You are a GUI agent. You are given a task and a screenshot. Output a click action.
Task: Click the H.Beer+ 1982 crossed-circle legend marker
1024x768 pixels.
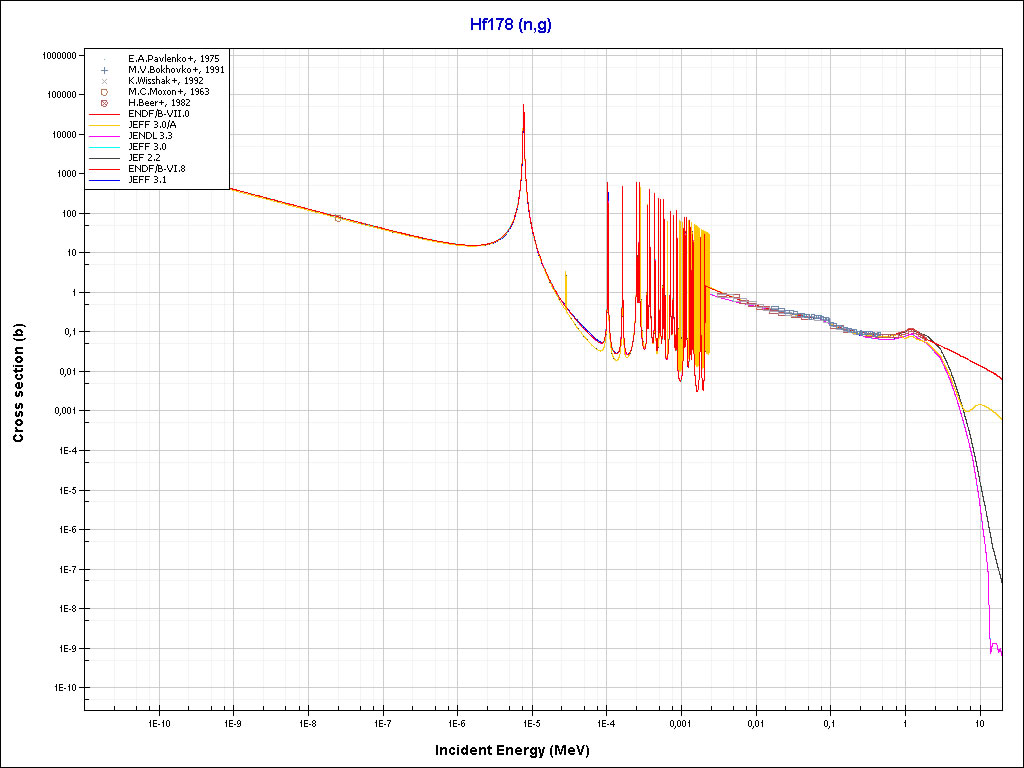point(104,103)
